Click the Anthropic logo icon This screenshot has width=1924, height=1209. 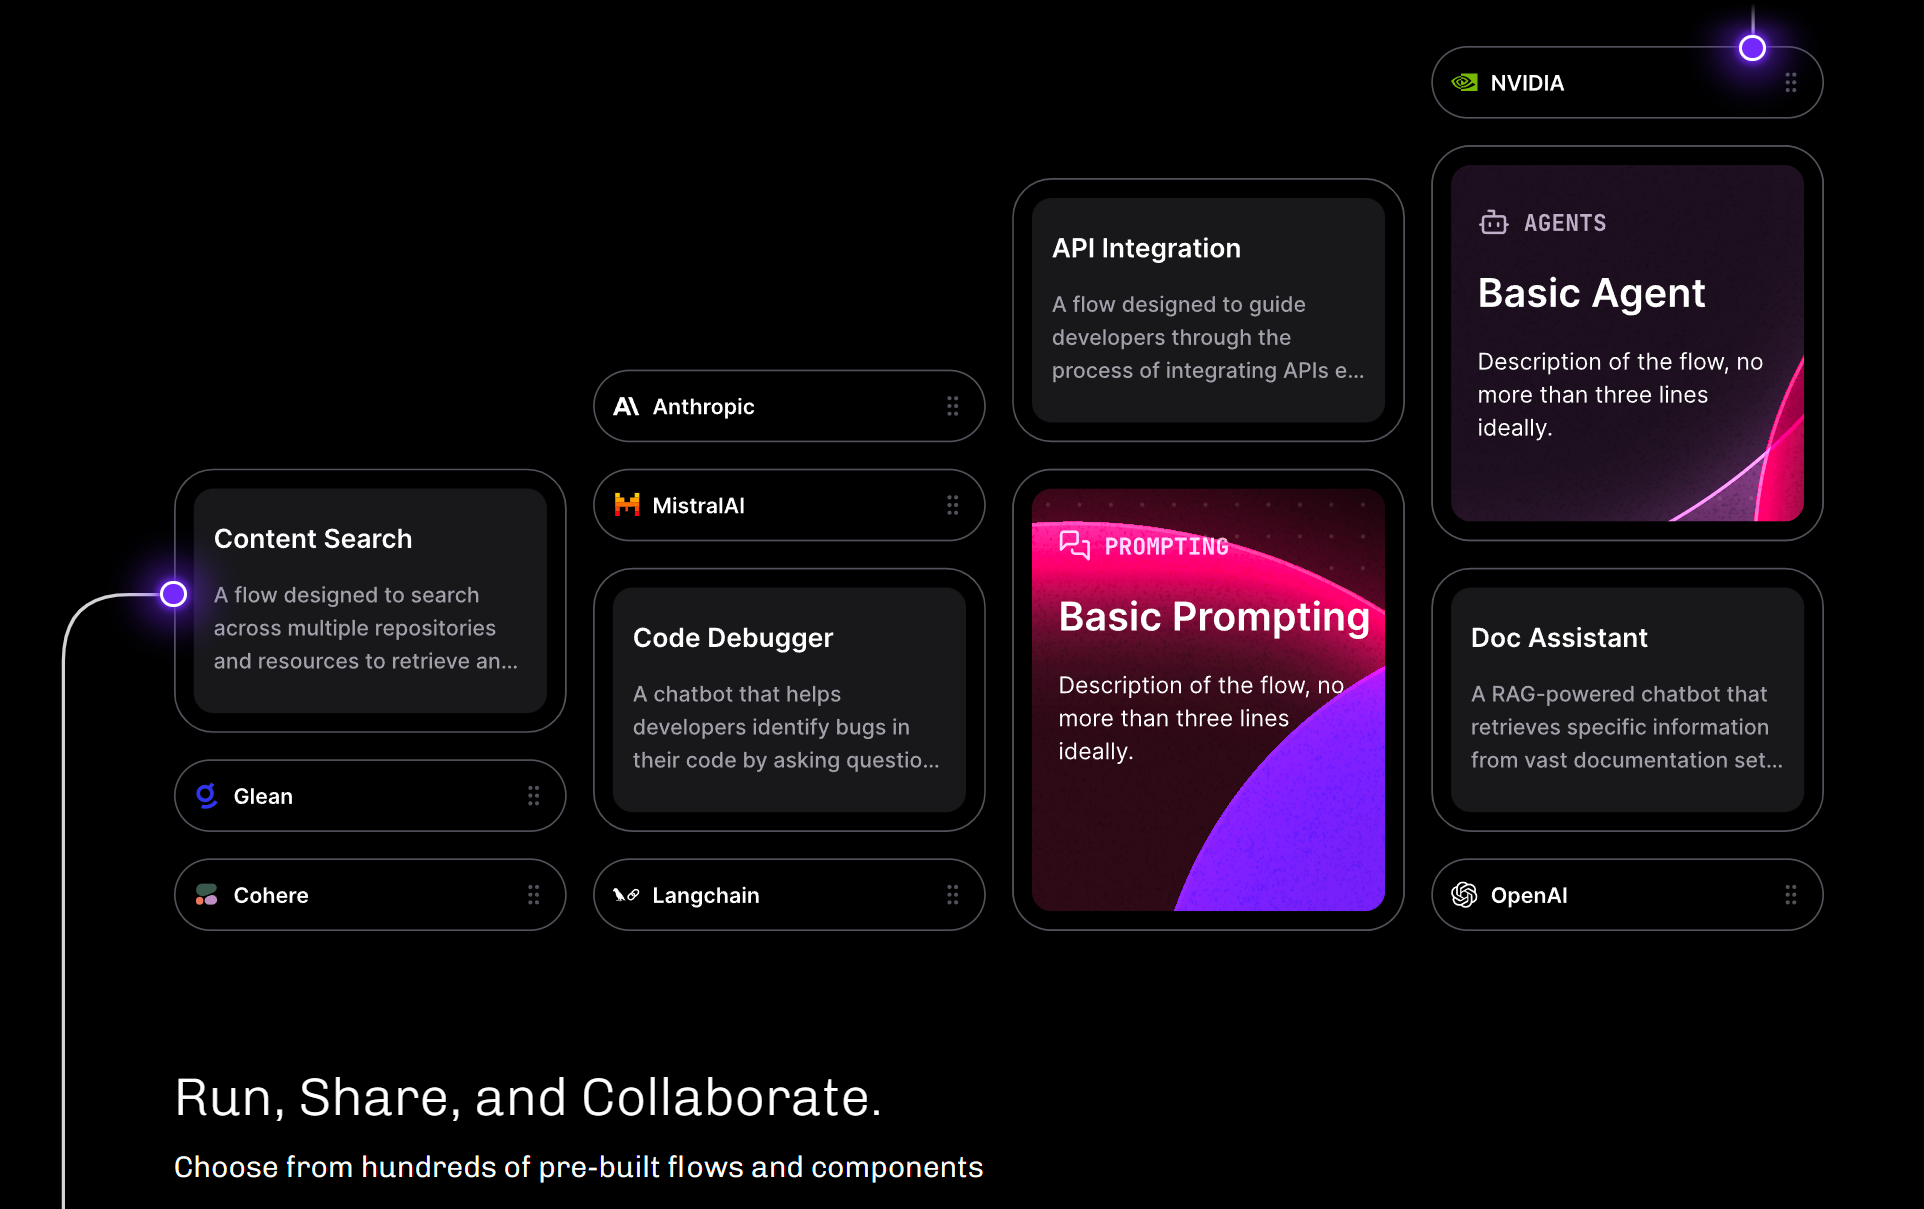click(x=626, y=406)
